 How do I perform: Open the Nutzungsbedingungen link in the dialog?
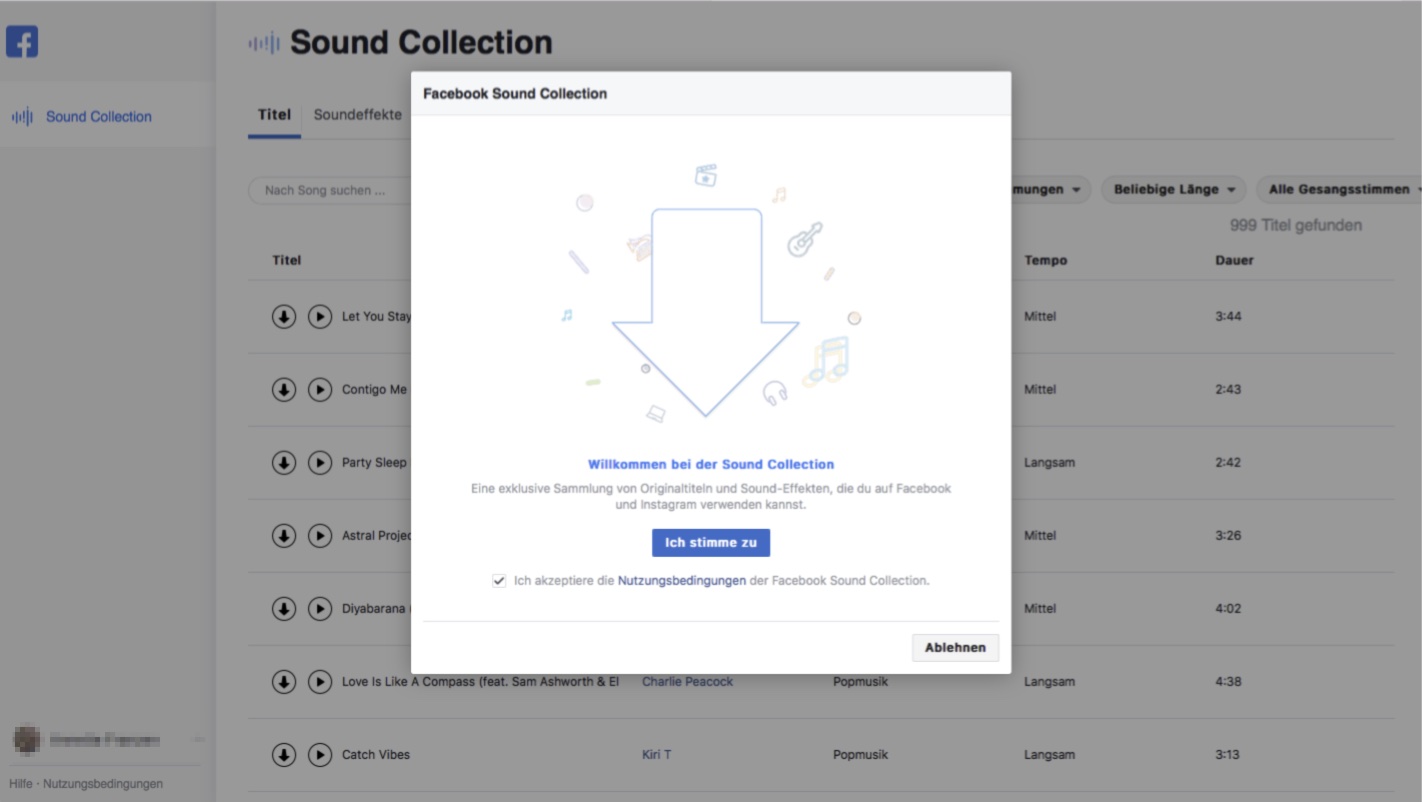tap(681, 580)
